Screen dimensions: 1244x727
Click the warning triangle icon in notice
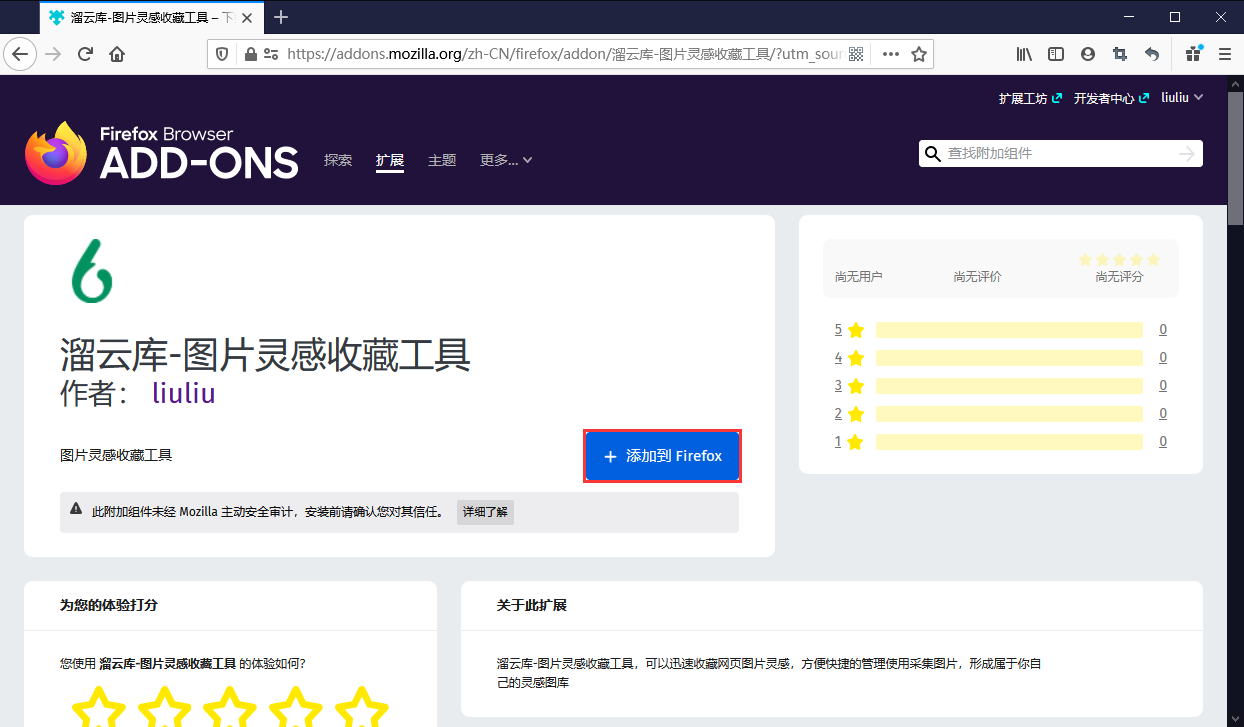76,509
